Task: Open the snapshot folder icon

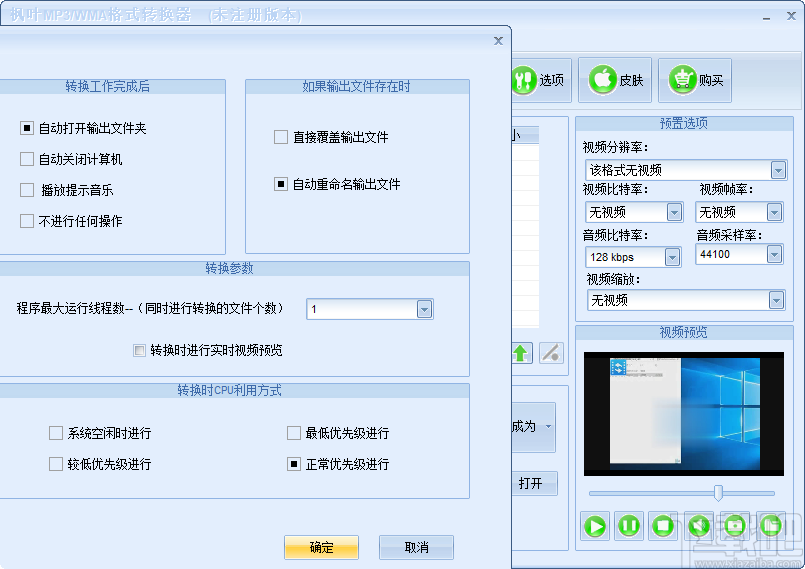Action: pyautogui.click(x=771, y=526)
